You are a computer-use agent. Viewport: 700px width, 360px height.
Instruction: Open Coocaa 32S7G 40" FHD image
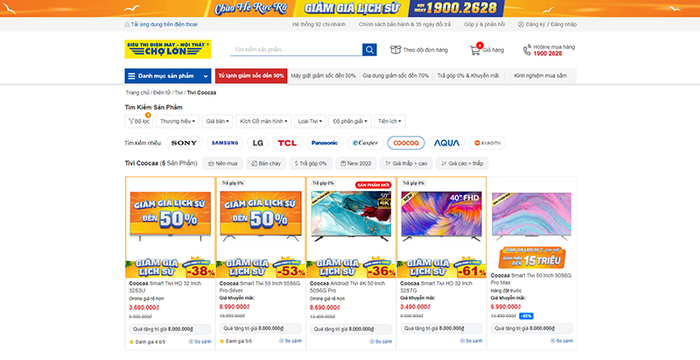point(441,217)
